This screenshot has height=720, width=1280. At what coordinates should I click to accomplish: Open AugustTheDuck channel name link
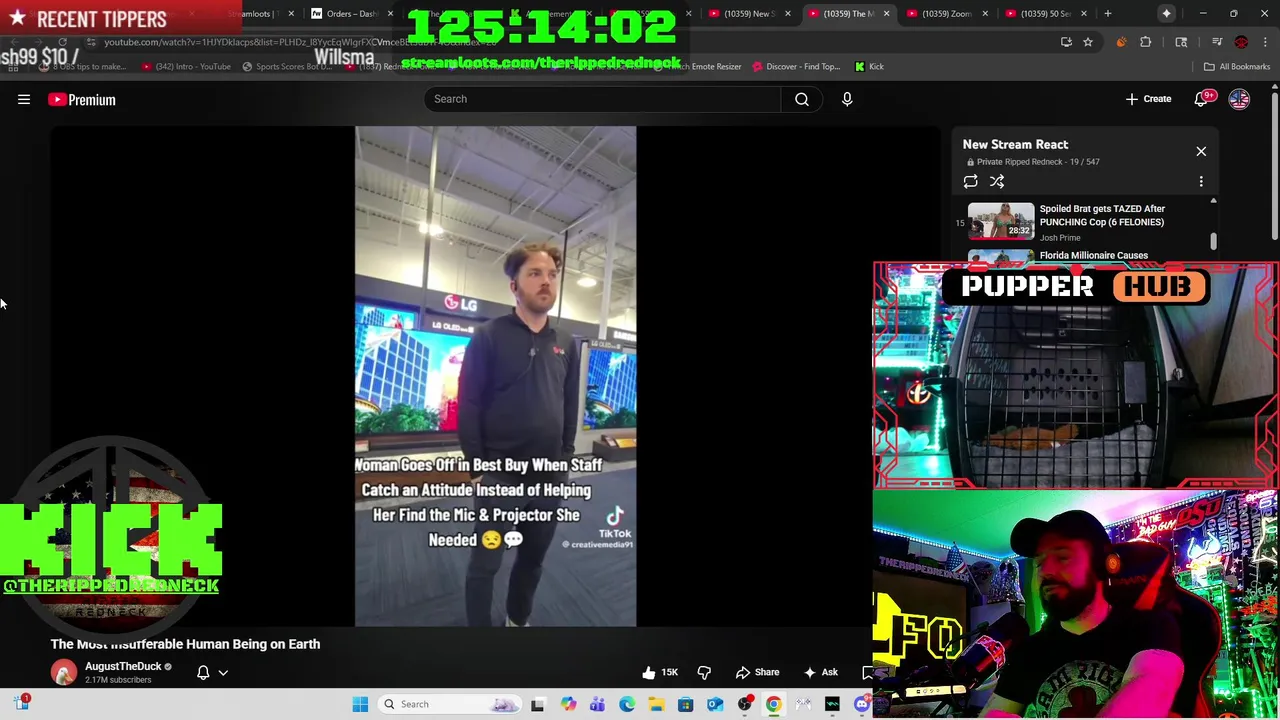click(123, 666)
